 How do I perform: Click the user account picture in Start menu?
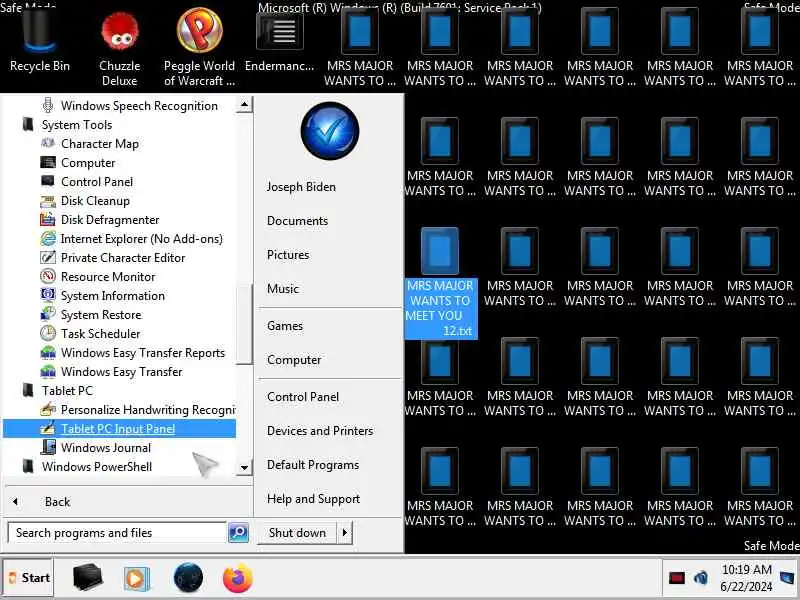coord(330,131)
